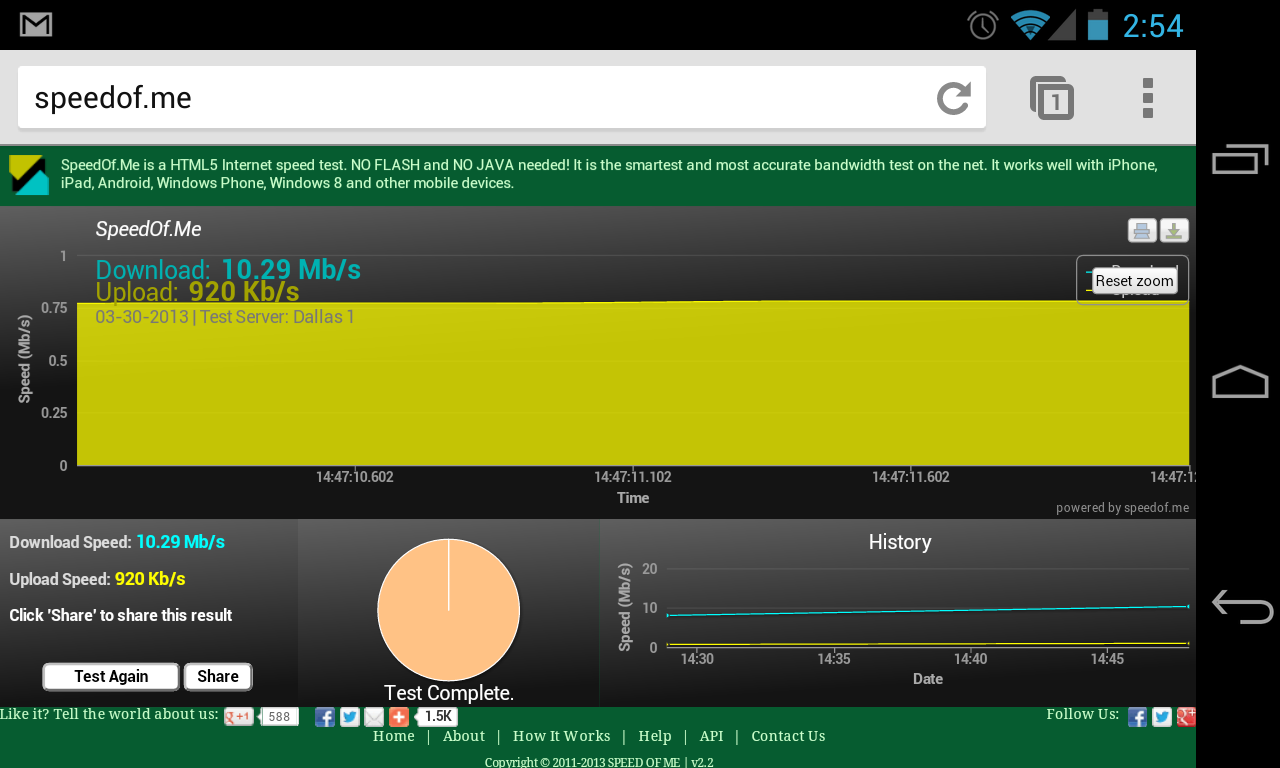Image resolution: width=1280 pixels, height=768 pixels.
Task: Reload the speedof.me page
Action: 954,98
